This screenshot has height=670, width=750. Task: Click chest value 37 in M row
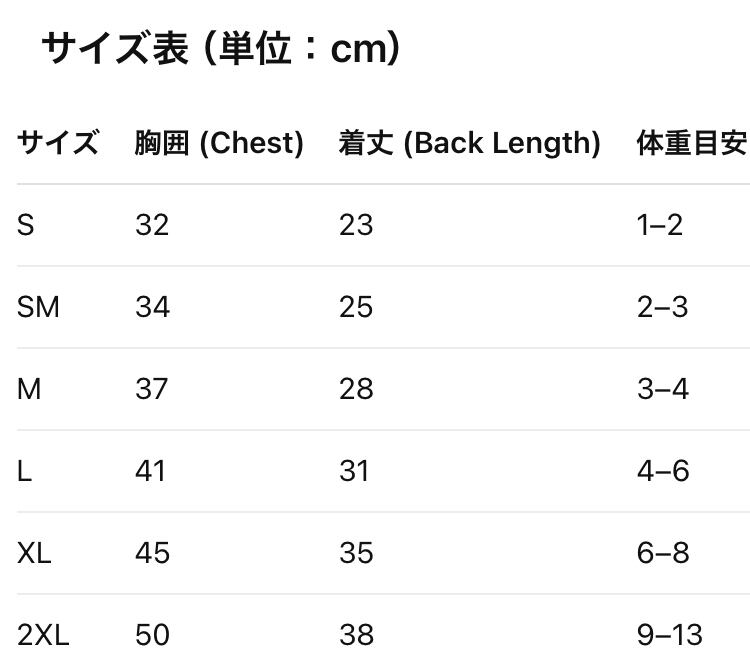[152, 389]
